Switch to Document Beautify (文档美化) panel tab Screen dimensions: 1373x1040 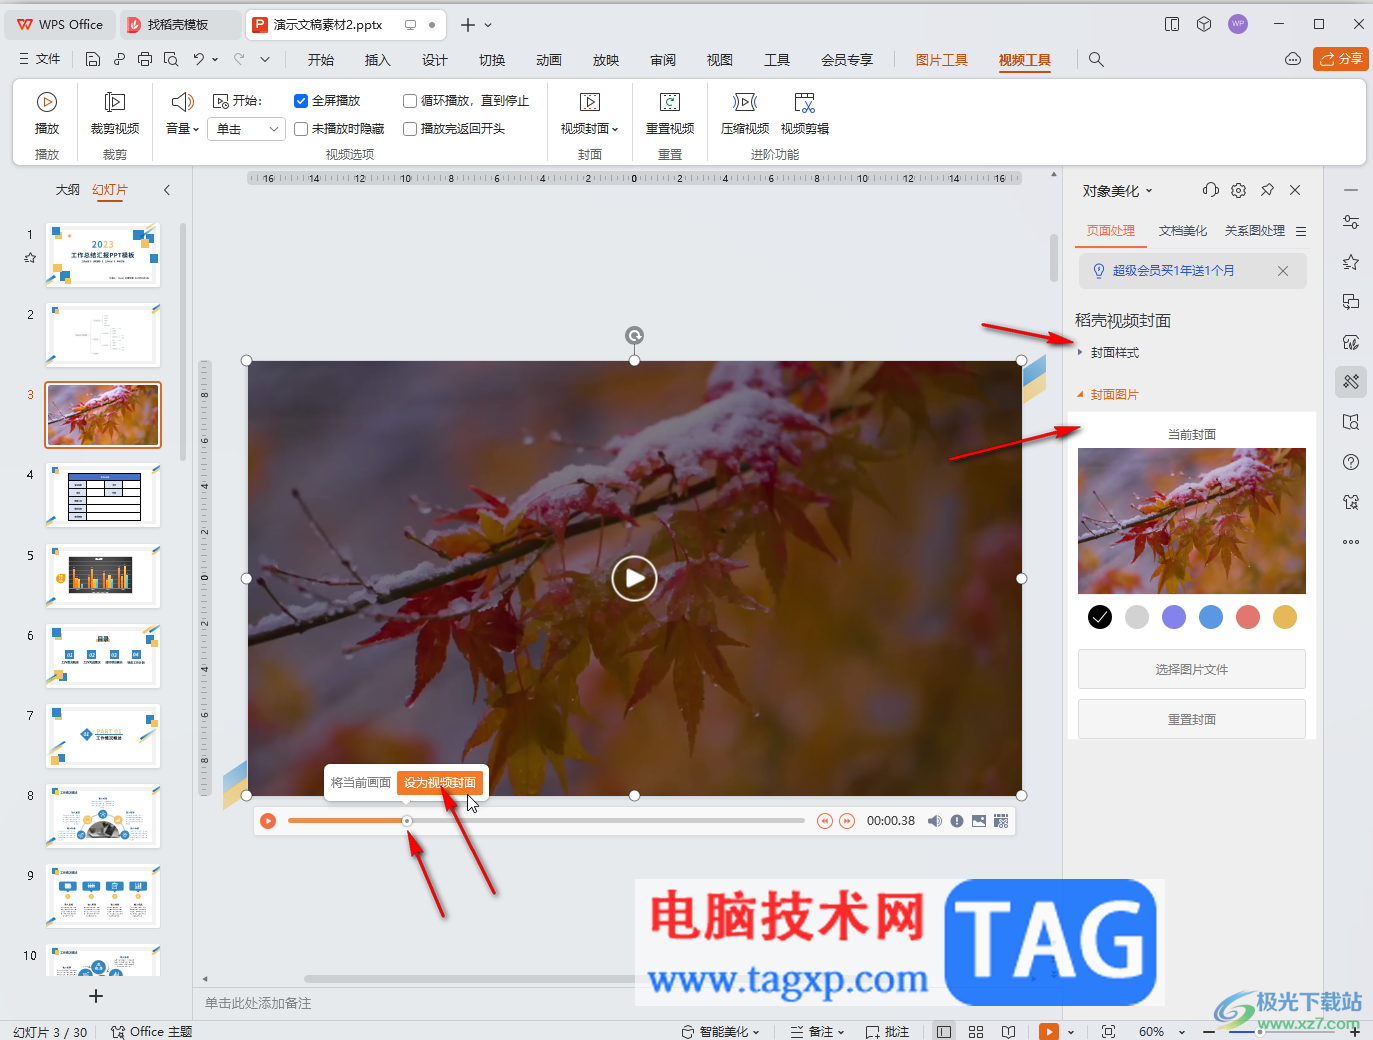coord(1183,231)
